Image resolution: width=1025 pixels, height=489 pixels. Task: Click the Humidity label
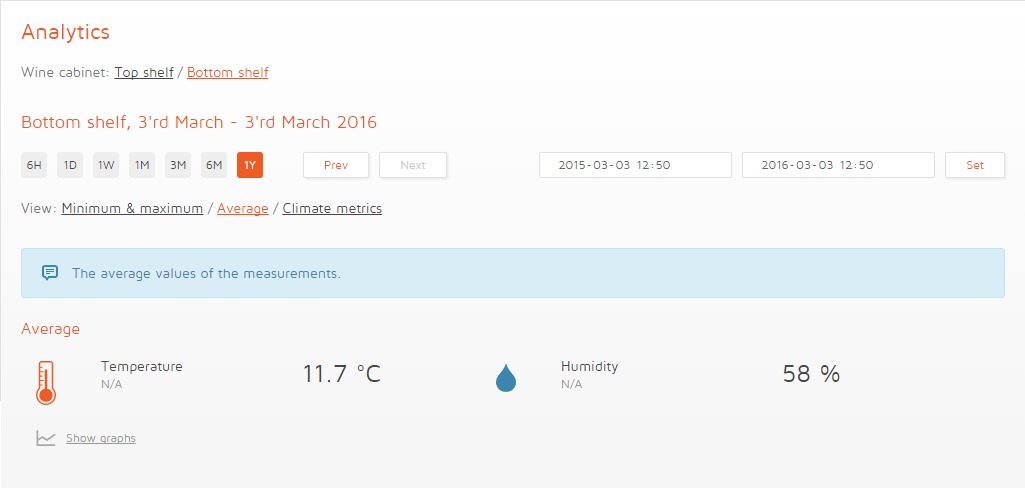589,367
